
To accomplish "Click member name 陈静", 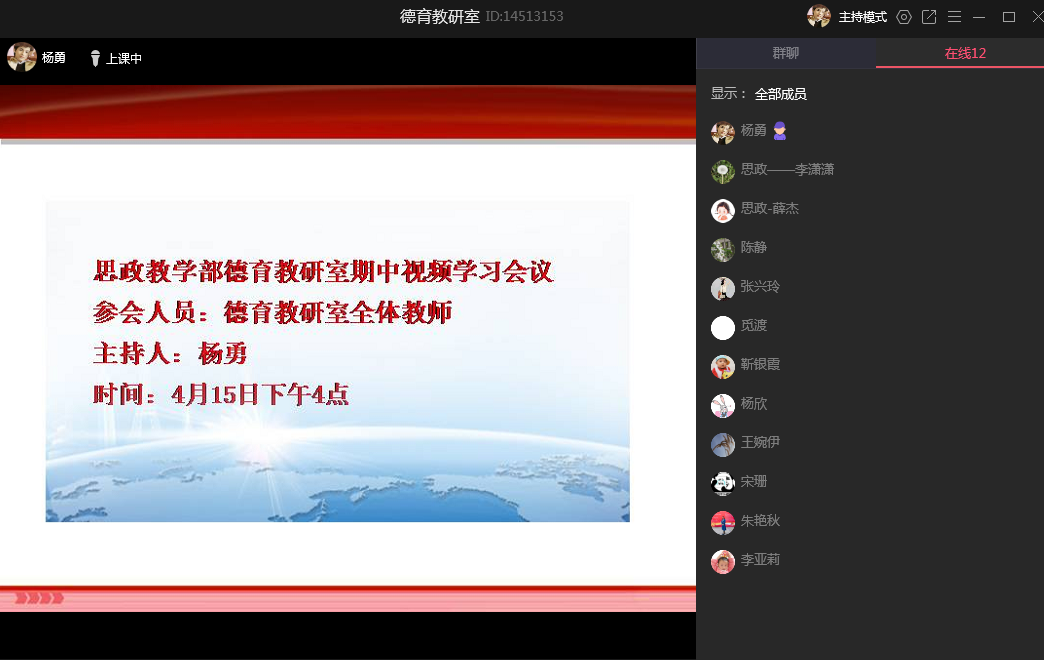I will point(754,248).
